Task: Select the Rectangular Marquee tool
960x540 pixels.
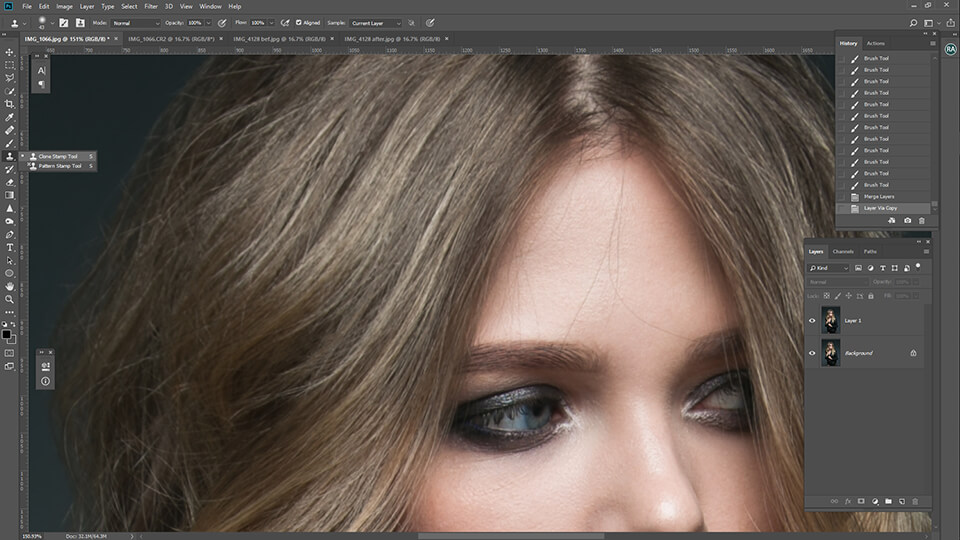Action: point(9,65)
